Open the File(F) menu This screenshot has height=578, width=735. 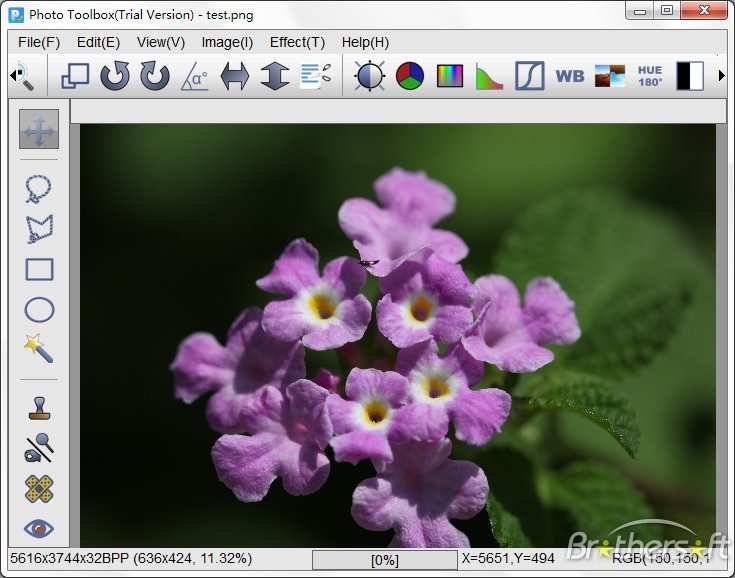point(39,42)
